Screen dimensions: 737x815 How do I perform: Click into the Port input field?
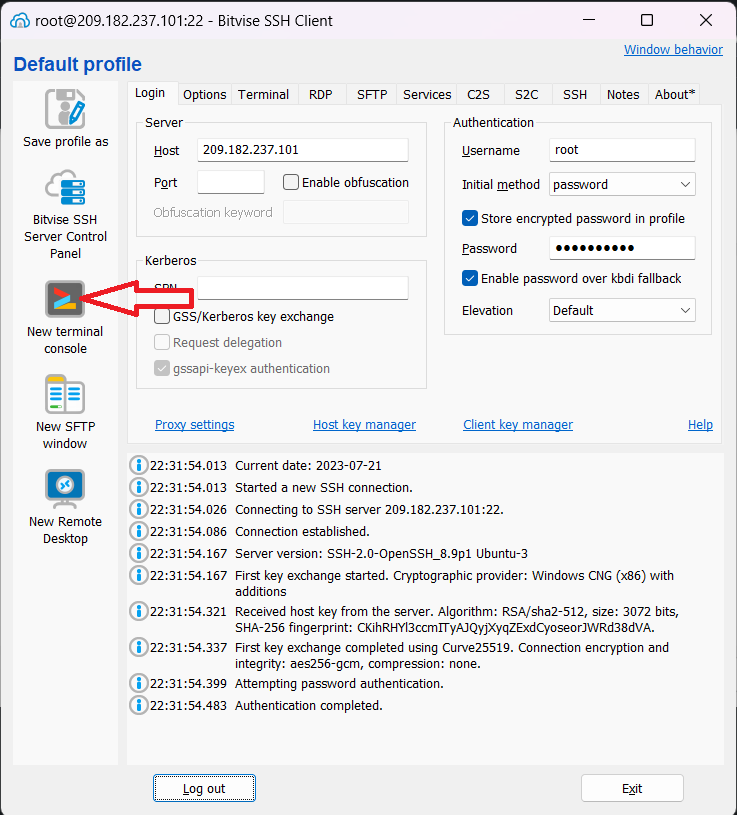click(231, 183)
